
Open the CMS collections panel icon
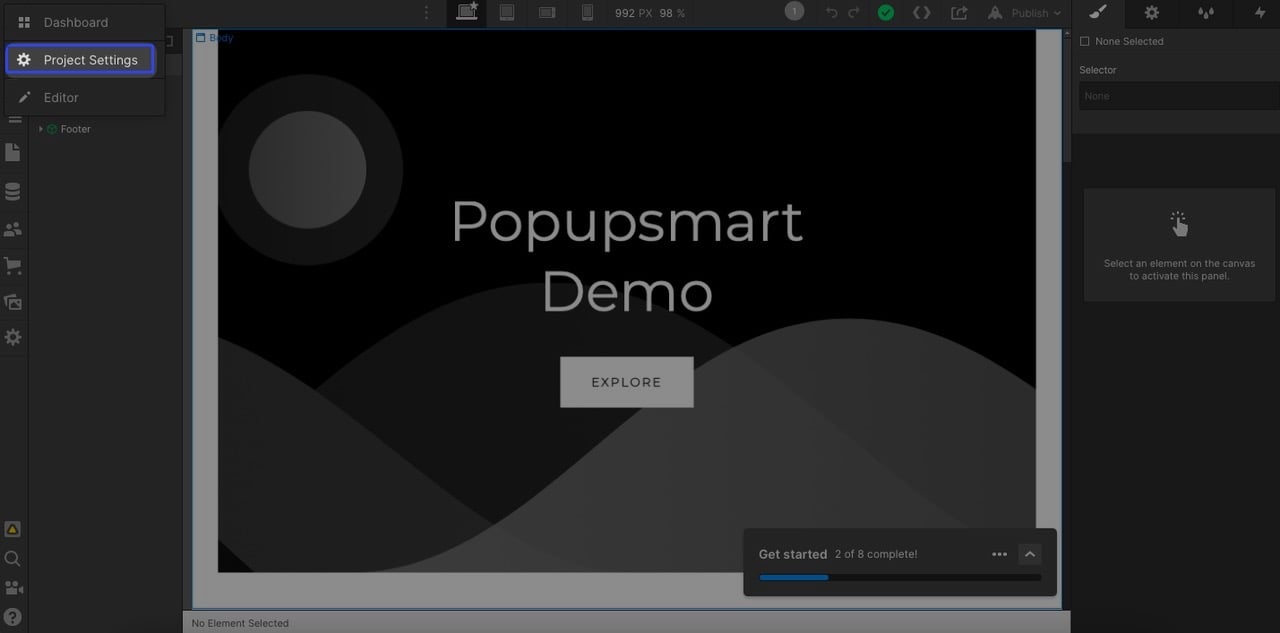pyautogui.click(x=13, y=191)
